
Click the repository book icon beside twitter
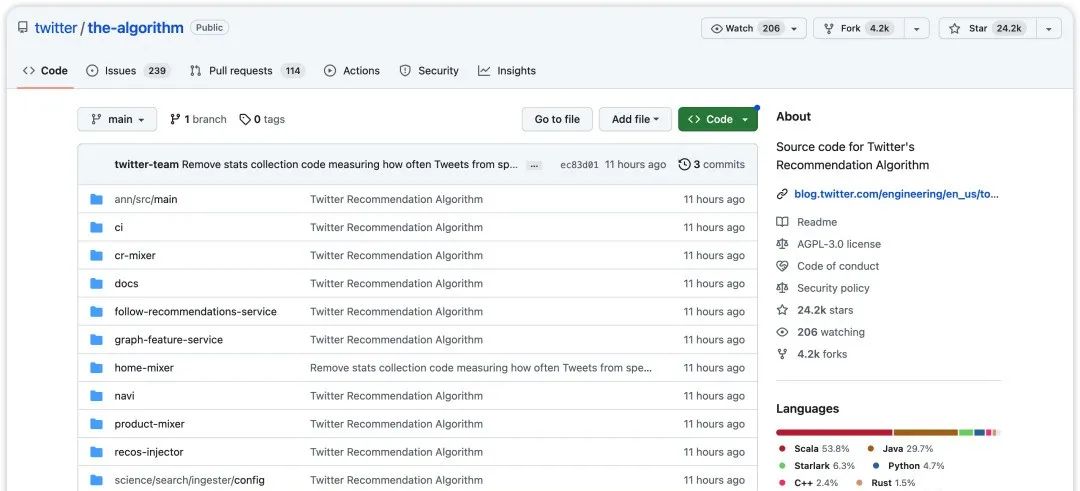coord(23,28)
